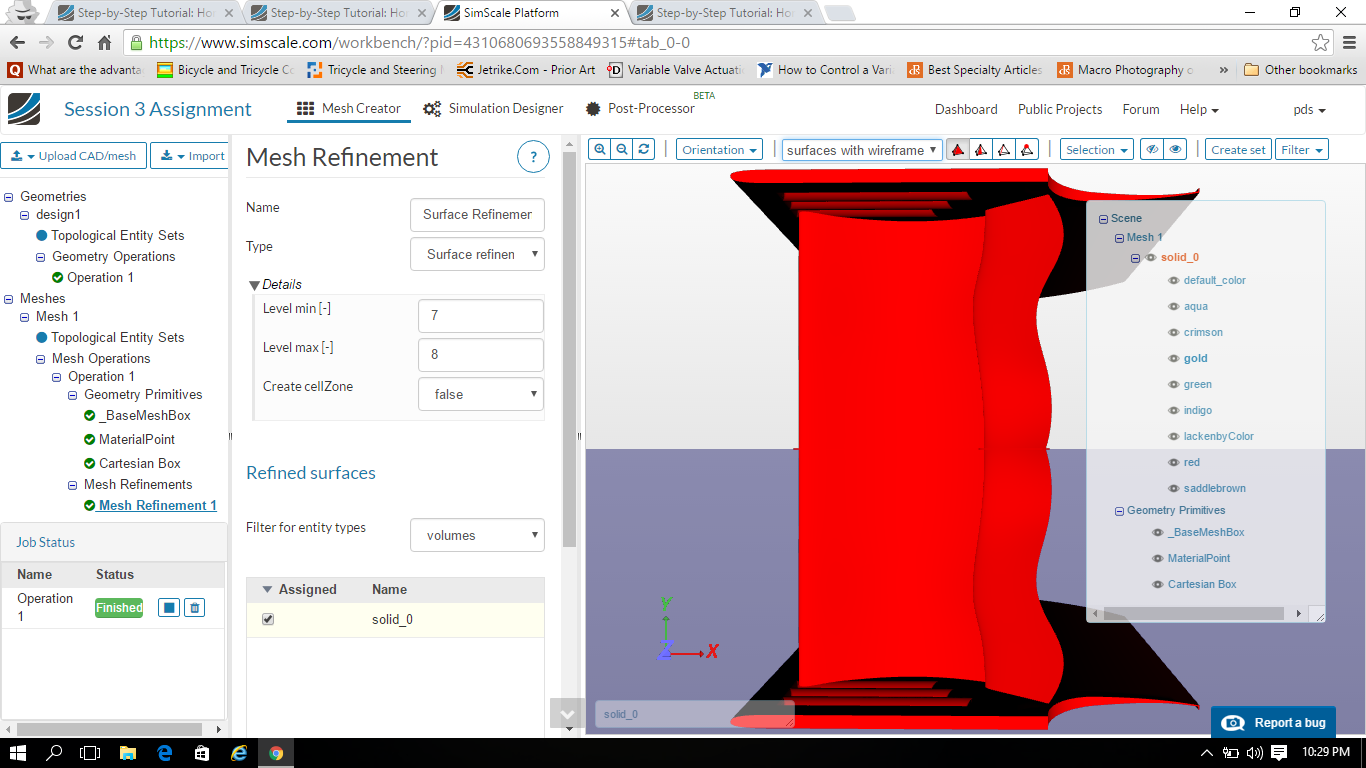Switch to Chrome in the taskbar
This screenshot has height=768, width=1366.
point(276,753)
